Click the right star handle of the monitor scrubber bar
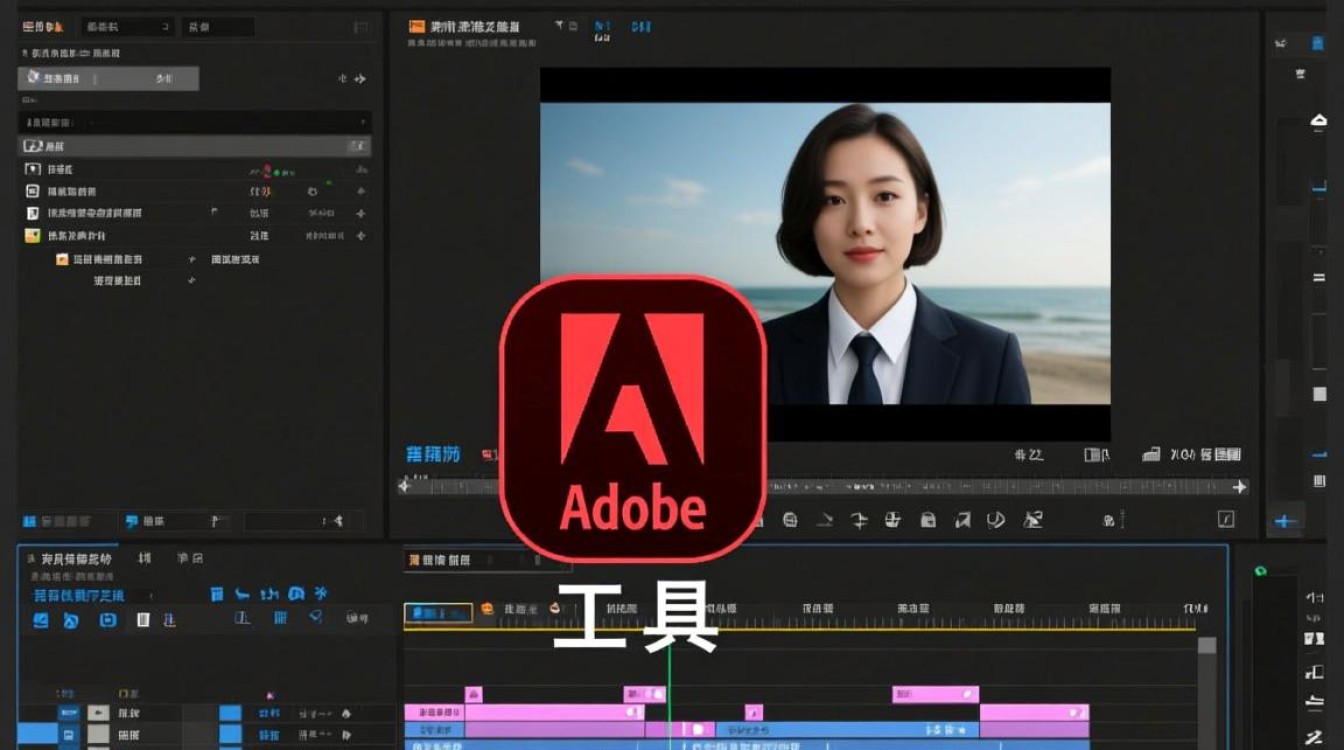This screenshot has height=750, width=1344. [x=1239, y=487]
